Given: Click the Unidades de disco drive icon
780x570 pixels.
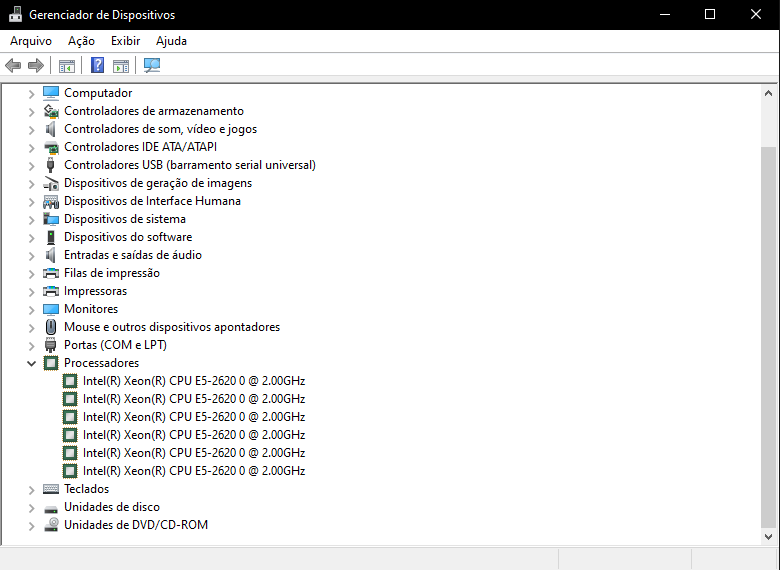Looking at the screenshot, I should [x=51, y=509].
